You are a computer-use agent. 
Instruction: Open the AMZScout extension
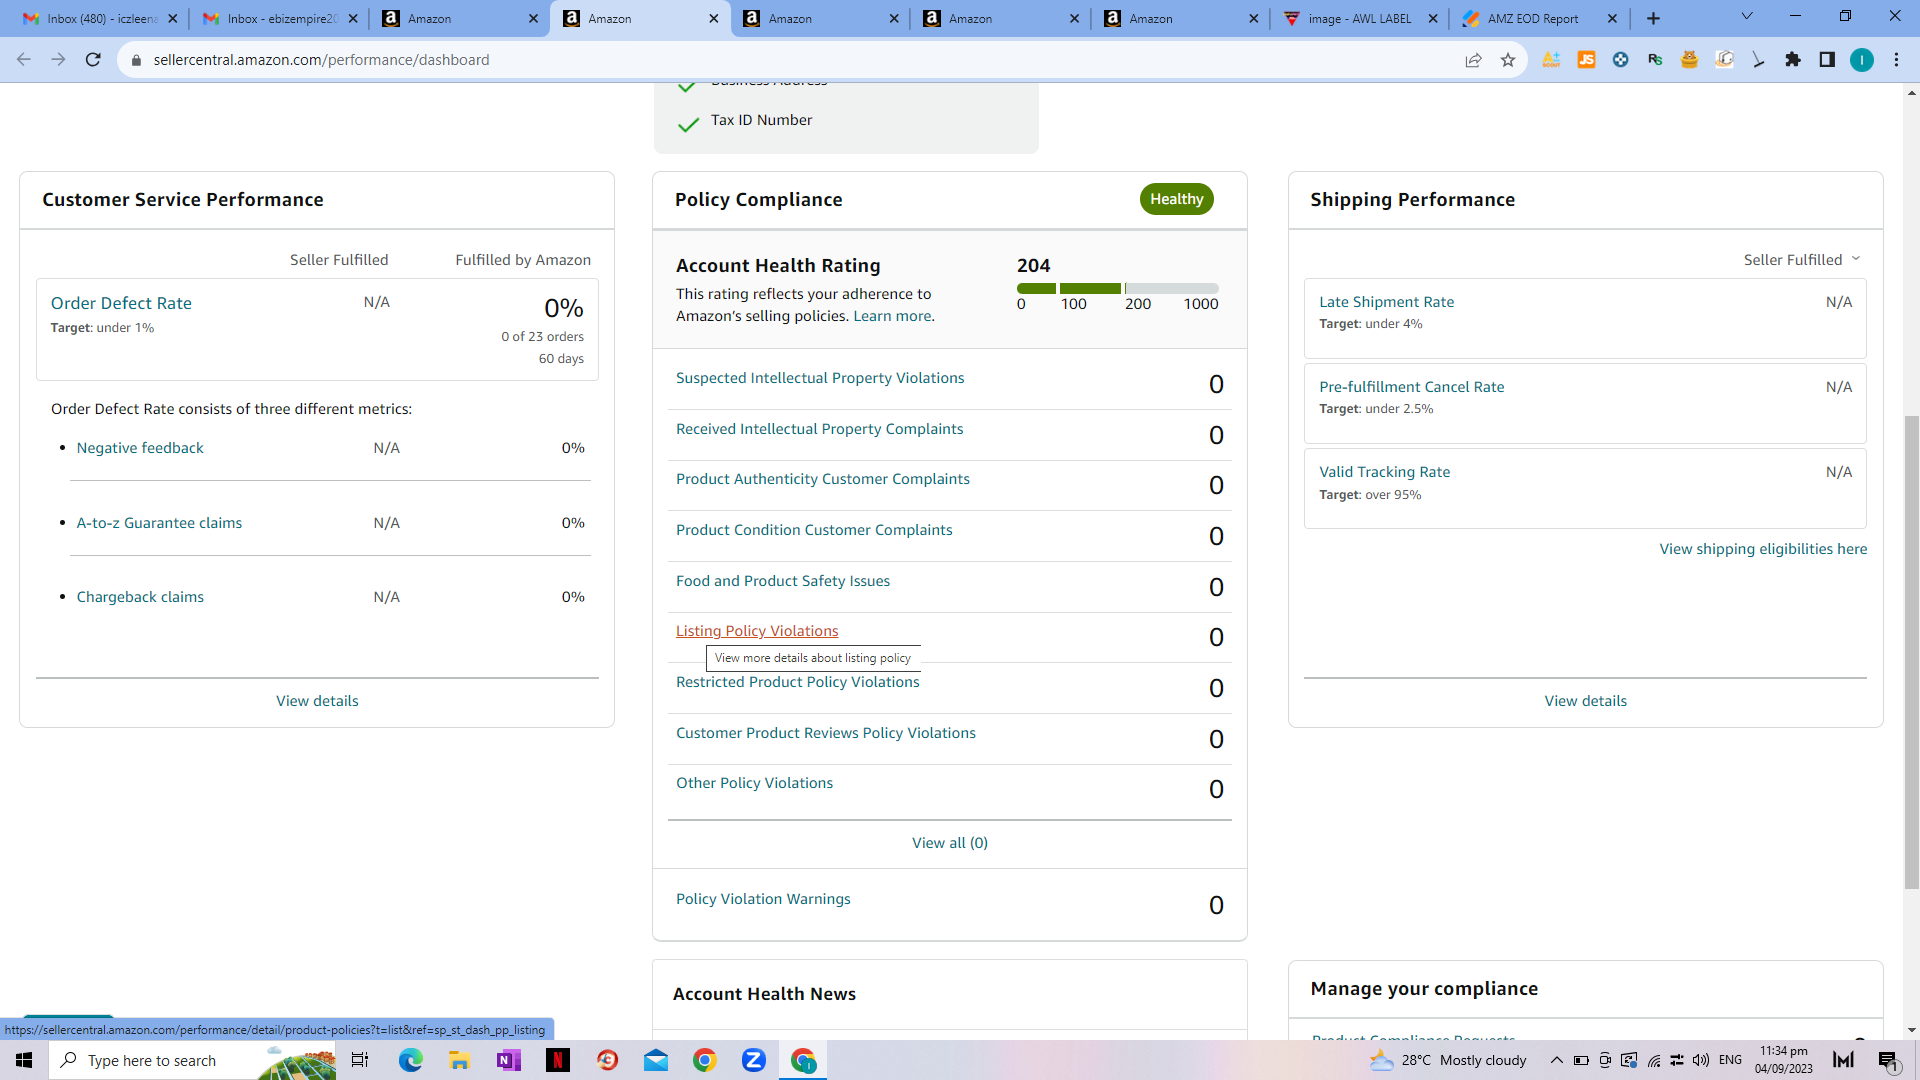pyautogui.click(x=1551, y=60)
